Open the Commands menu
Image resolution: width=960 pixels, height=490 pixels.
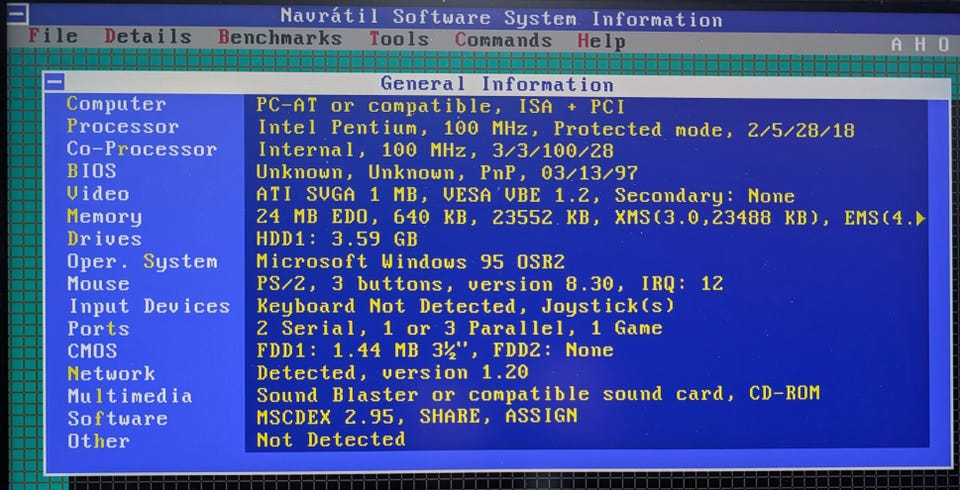point(503,40)
